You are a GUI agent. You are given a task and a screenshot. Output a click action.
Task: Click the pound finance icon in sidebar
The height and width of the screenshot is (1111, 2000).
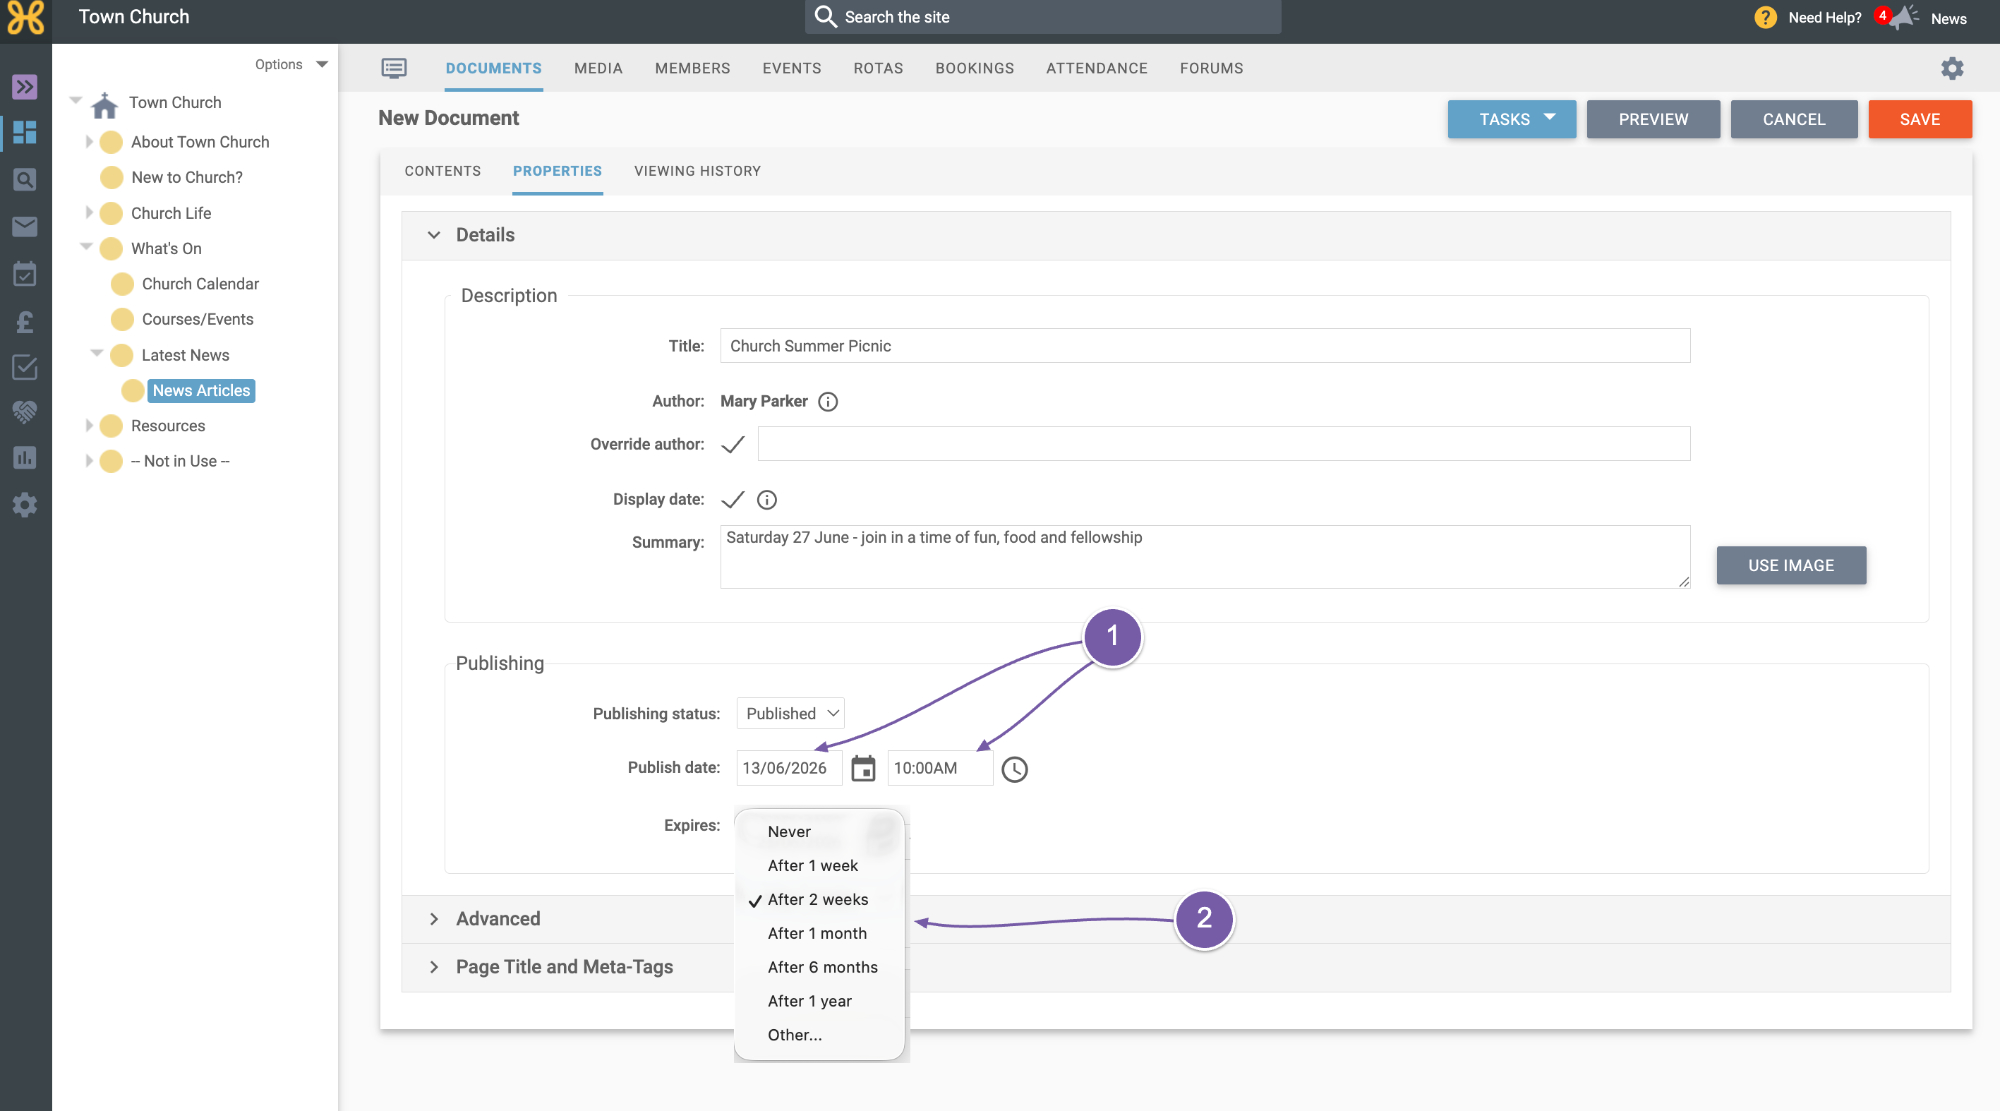click(25, 321)
